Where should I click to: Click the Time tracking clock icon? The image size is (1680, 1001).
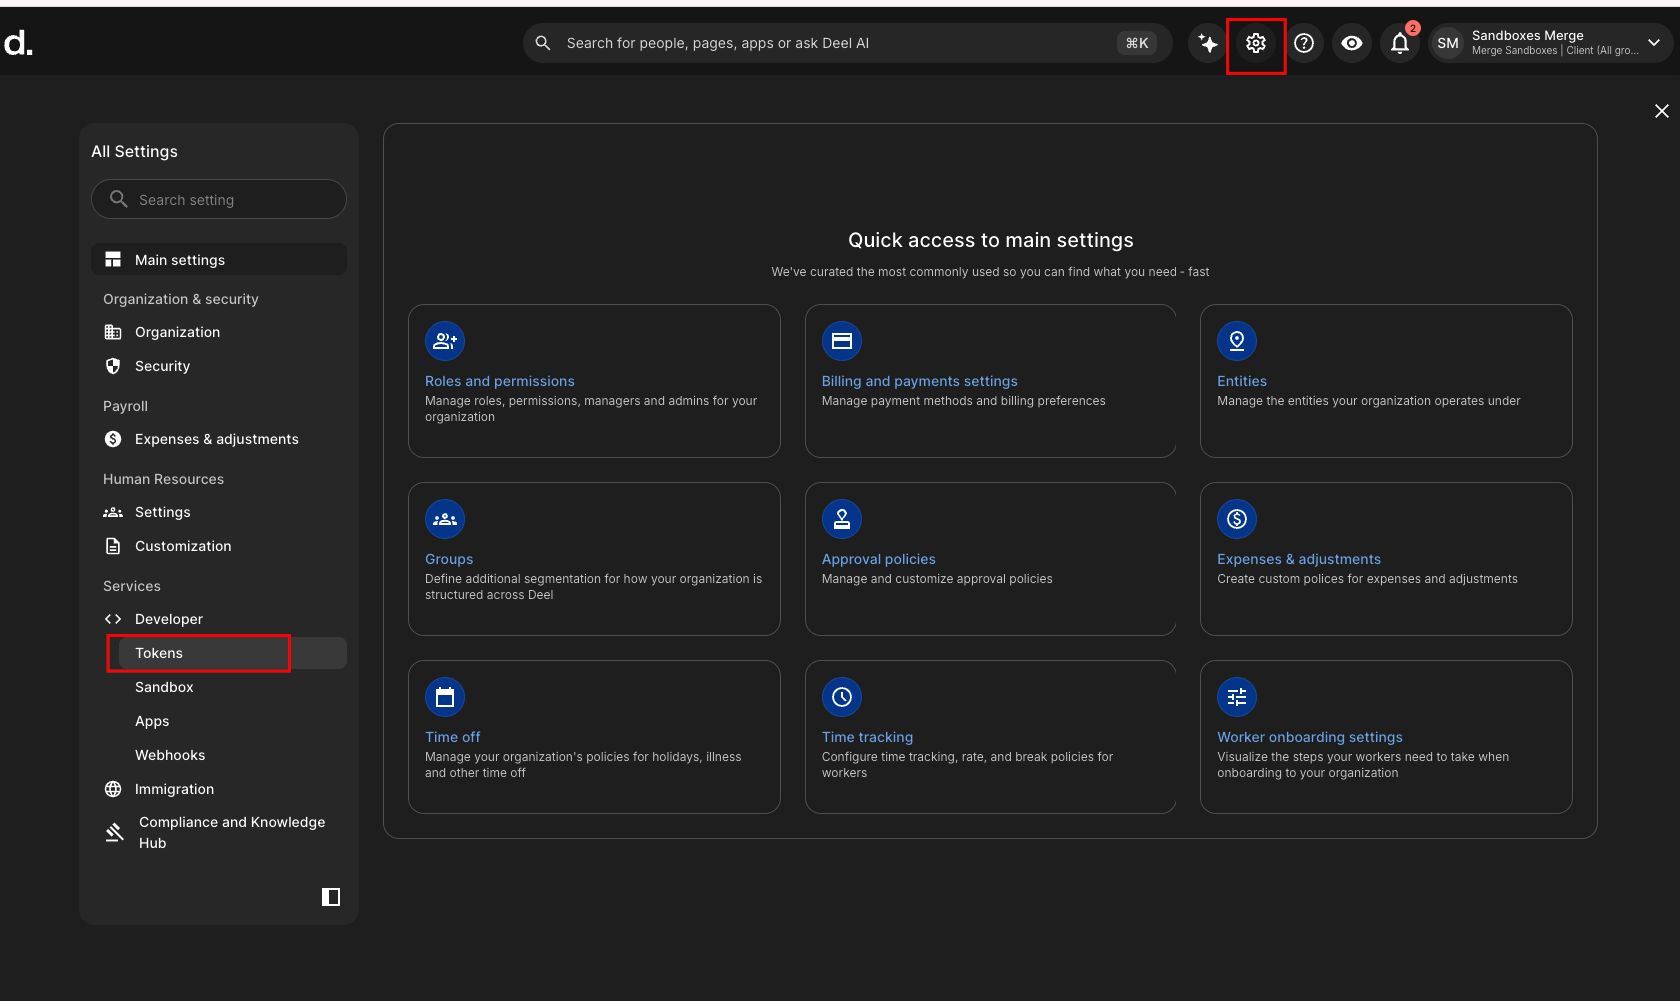[x=842, y=697]
